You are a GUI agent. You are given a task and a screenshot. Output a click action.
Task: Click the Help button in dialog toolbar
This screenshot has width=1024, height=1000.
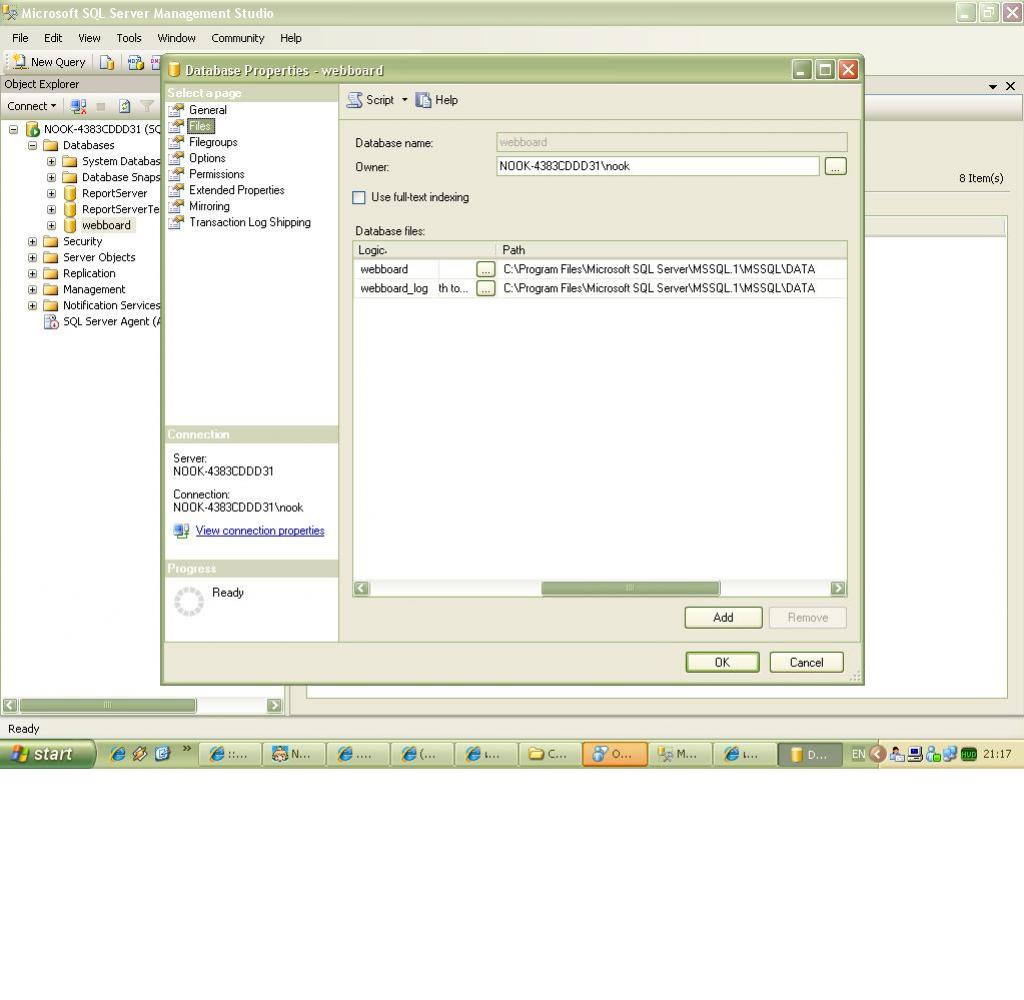(x=437, y=100)
